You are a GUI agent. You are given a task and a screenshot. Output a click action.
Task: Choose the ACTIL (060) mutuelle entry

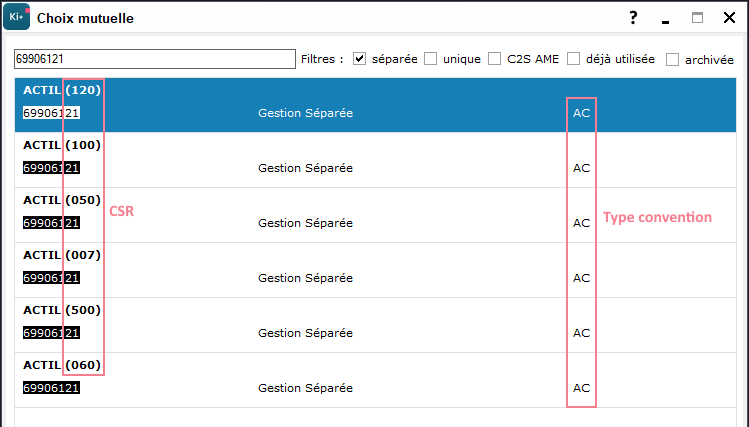375,380
